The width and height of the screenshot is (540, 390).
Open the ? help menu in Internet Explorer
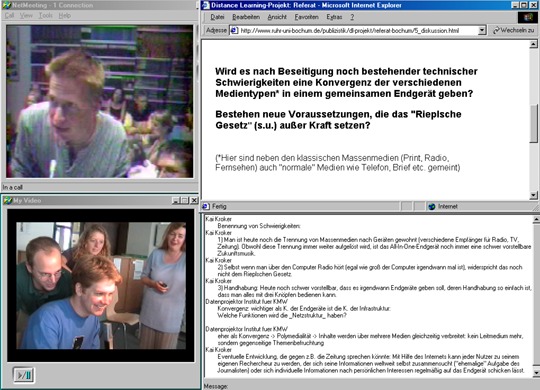coord(352,17)
